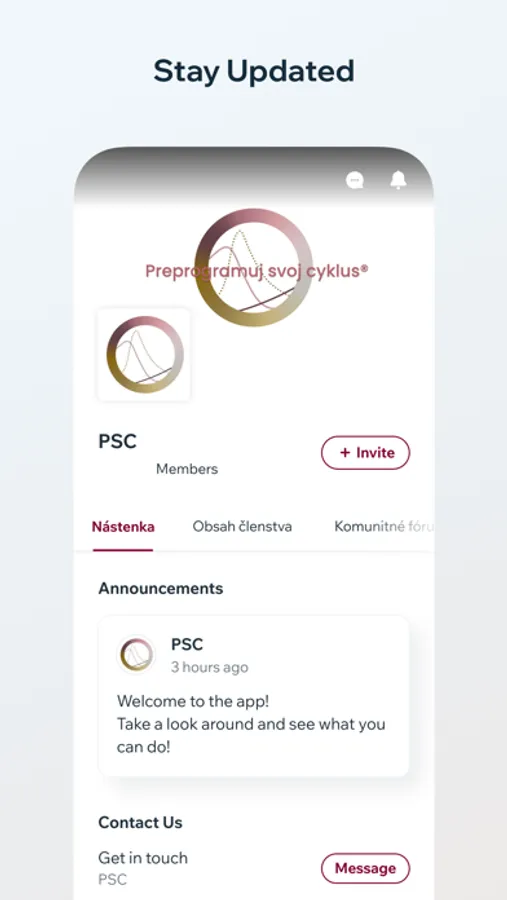Tap the Preprogramuj svoj cyklus banner text
This screenshot has height=900, width=507.
coord(256,271)
